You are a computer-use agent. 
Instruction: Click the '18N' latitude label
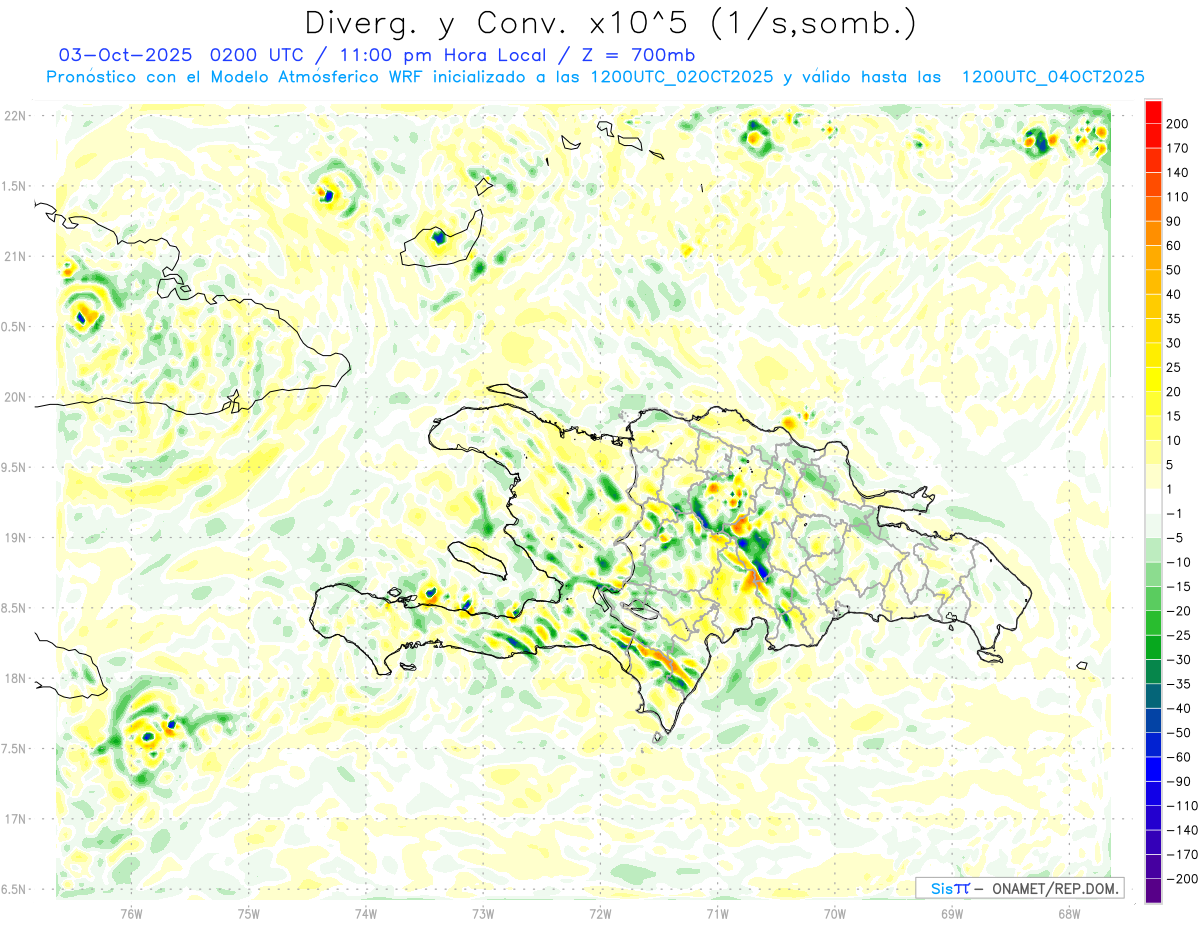click(x=14, y=678)
